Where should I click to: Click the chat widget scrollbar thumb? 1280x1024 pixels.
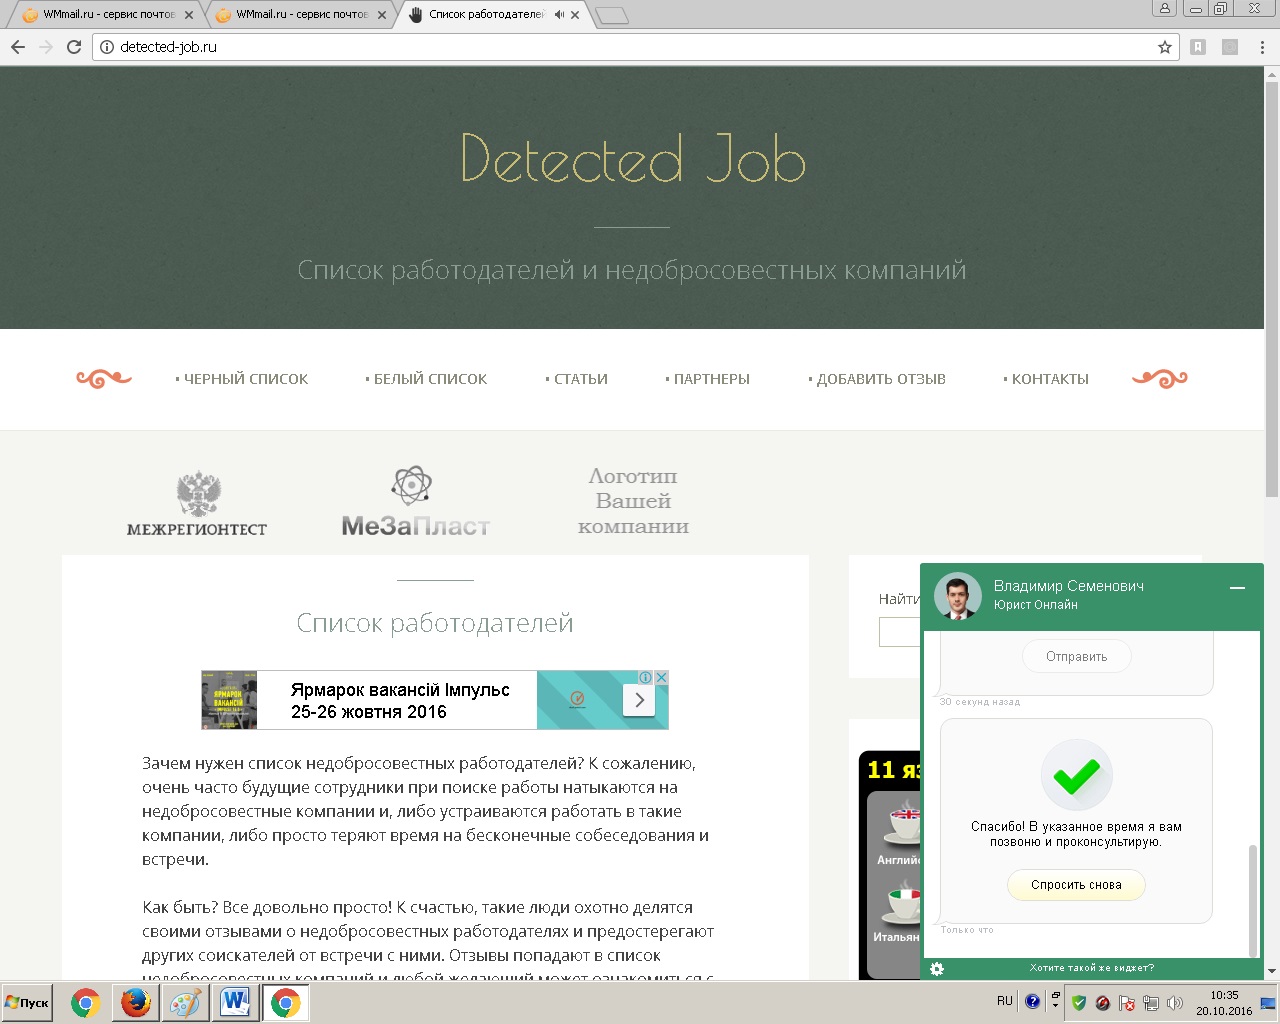(x=1253, y=900)
